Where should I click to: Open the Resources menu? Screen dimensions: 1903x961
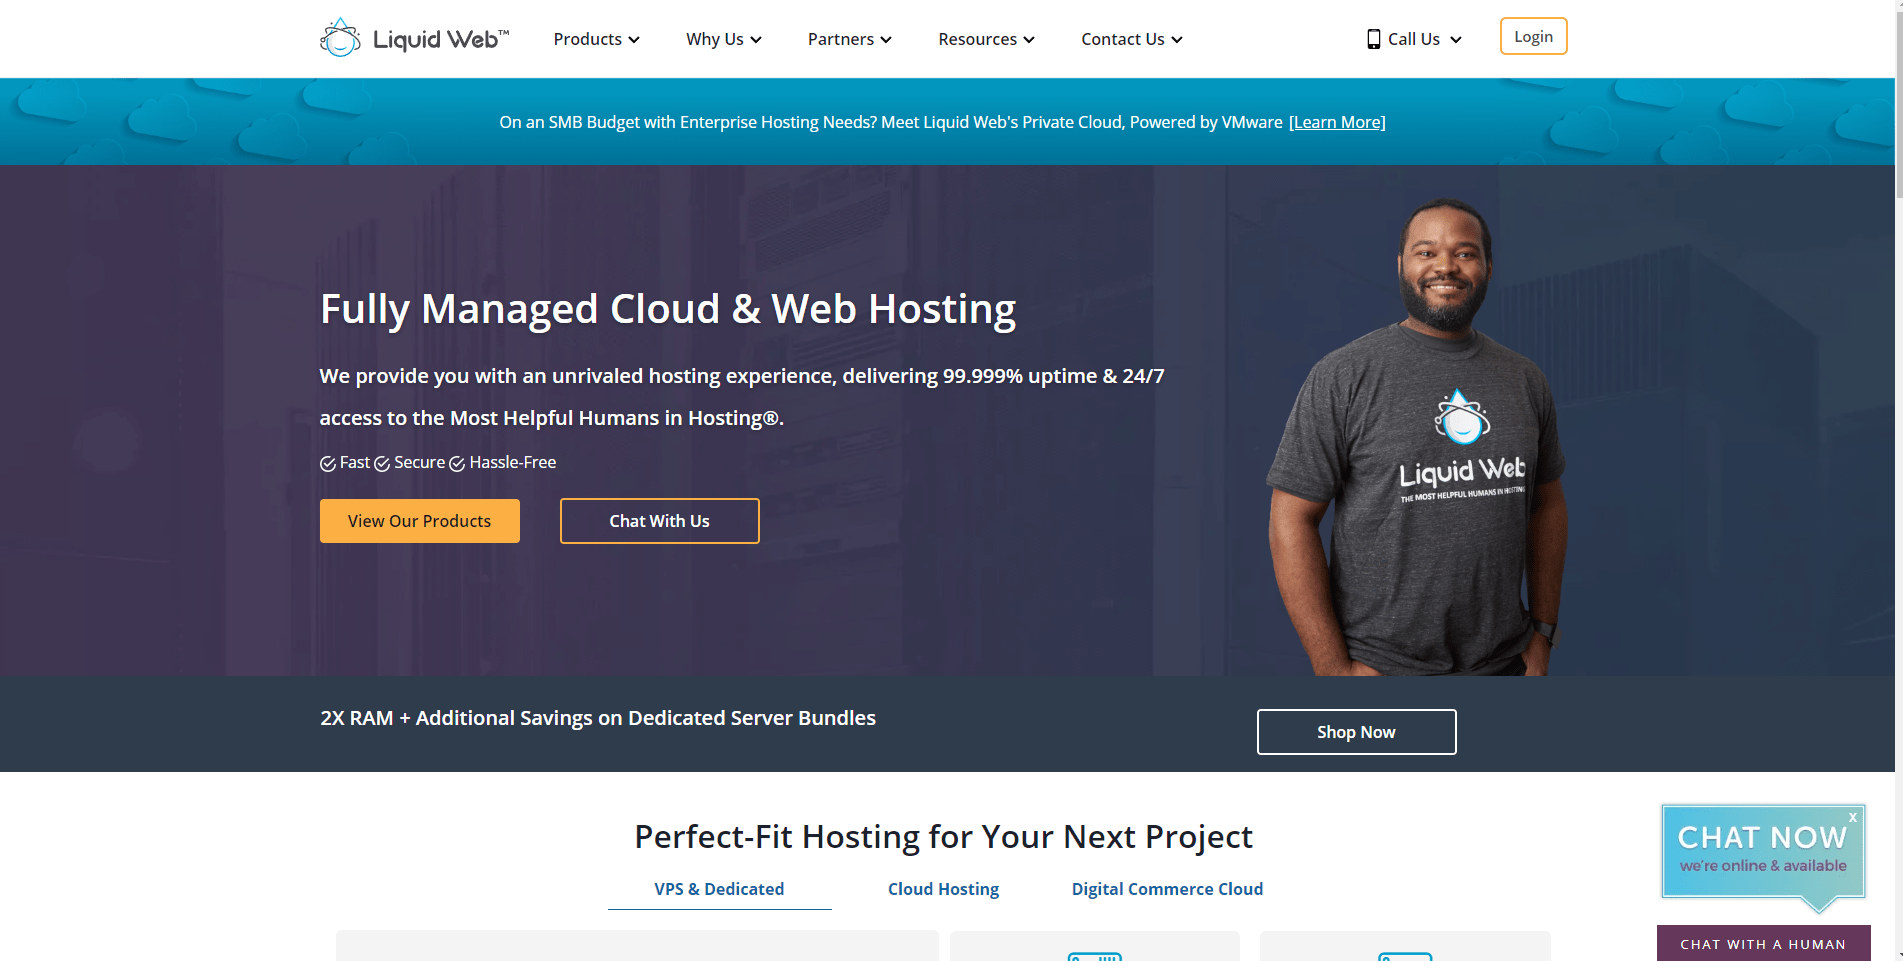pyautogui.click(x=986, y=39)
